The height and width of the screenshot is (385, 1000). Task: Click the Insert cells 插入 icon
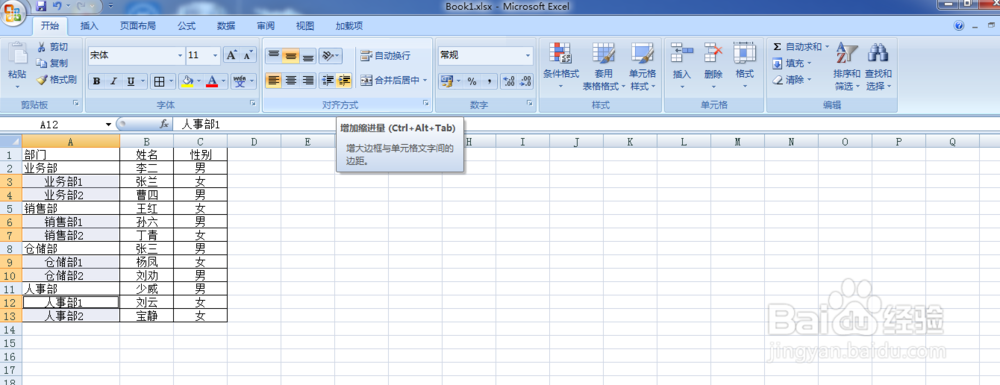point(682,53)
